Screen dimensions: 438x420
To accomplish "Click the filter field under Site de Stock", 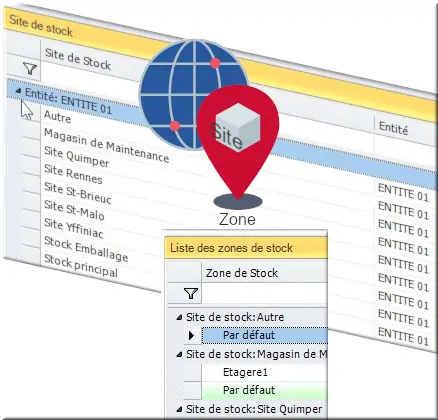I will click(x=92, y=79).
